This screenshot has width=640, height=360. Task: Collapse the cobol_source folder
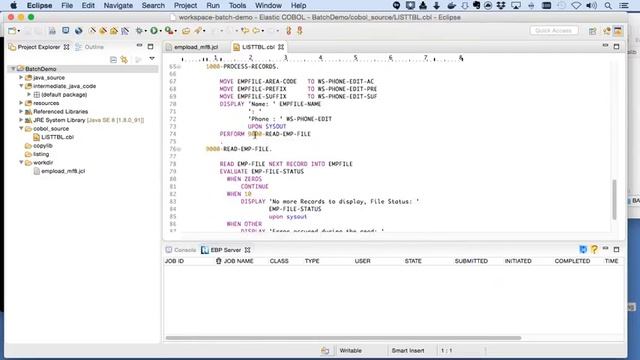[21, 129]
